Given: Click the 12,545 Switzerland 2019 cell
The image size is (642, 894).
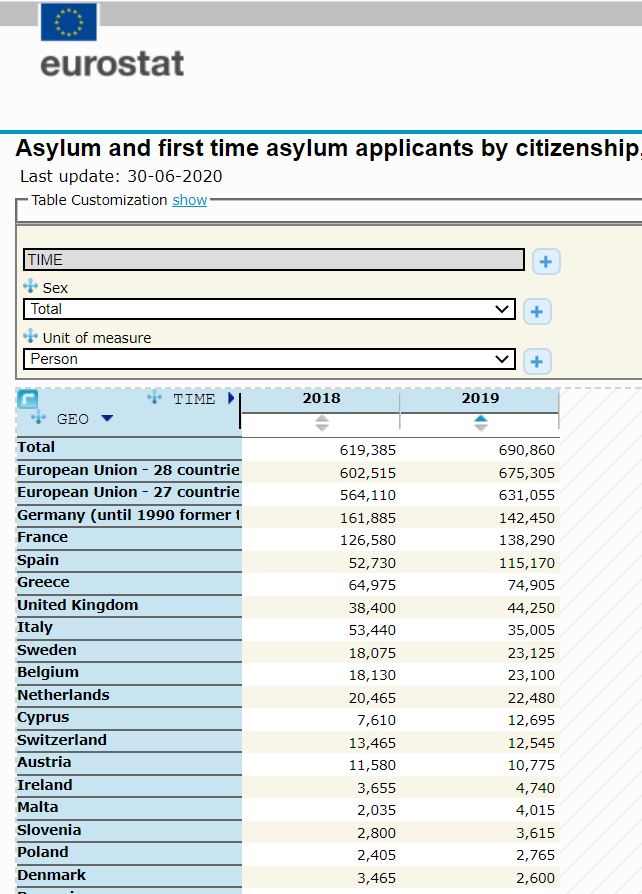Looking at the screenshot, I should [x=480, y=743].
